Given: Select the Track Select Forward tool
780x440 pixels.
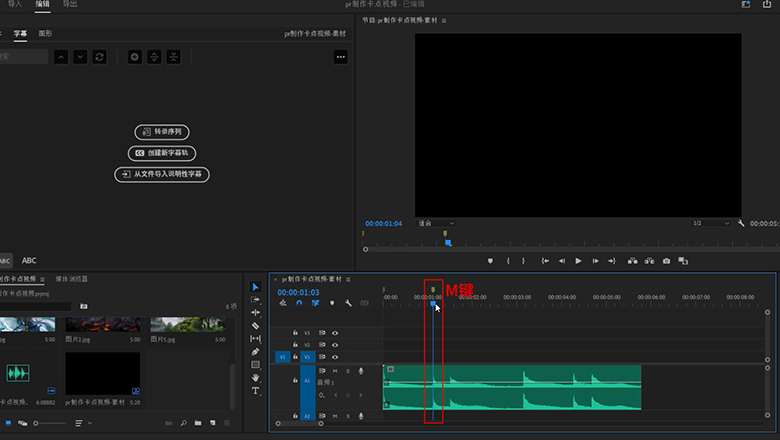Looking at the screenshot, I should 255,300.
